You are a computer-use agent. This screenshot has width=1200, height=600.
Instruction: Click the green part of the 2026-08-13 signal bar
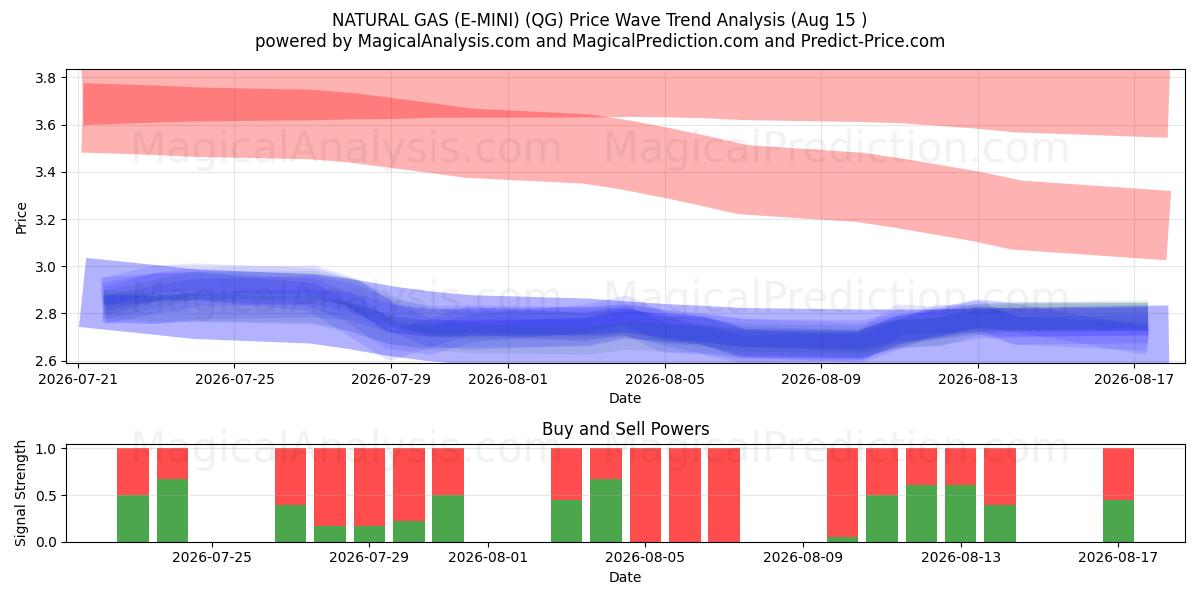coord(960,514)
